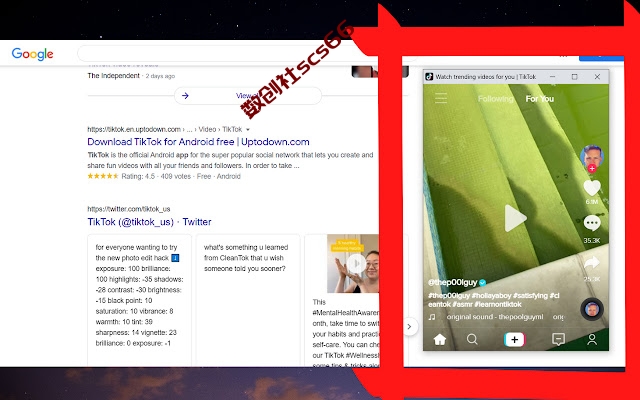The image size is (640, 400).
Task: Play the paused TikTok video
Action: pyautogui.click(x=515, y=218)
